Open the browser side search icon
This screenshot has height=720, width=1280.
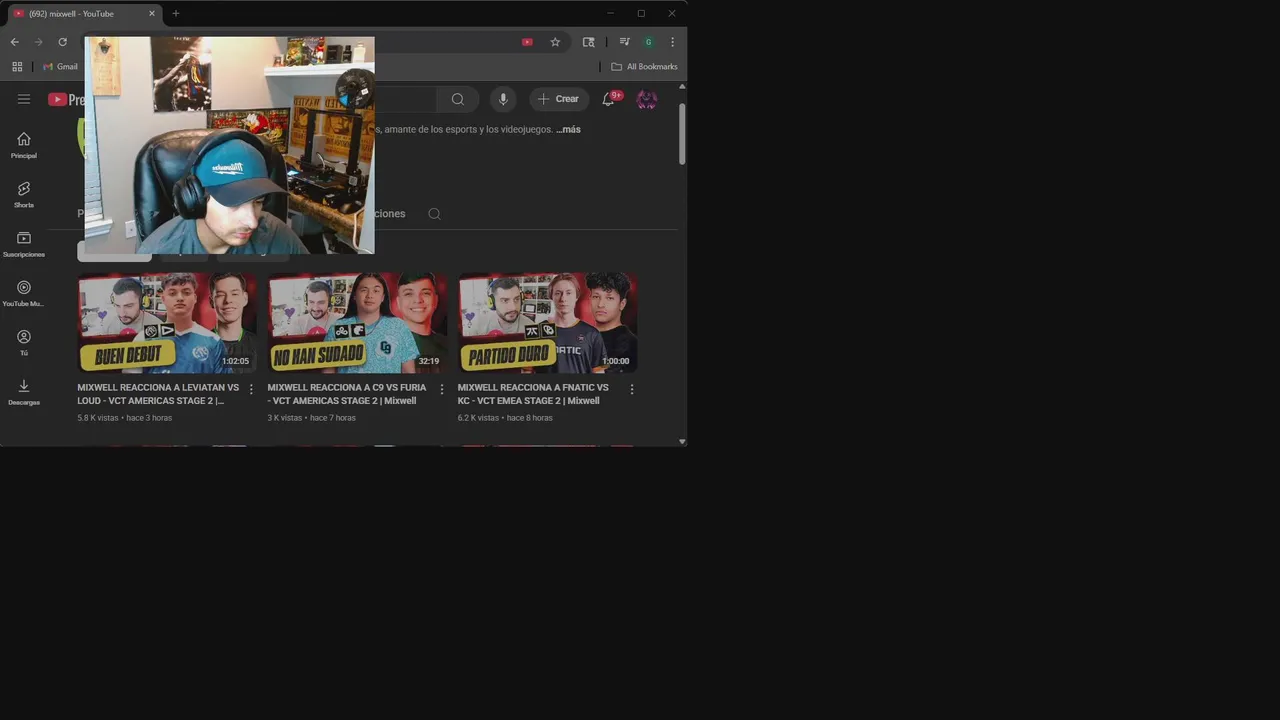(x=588, y=42)
